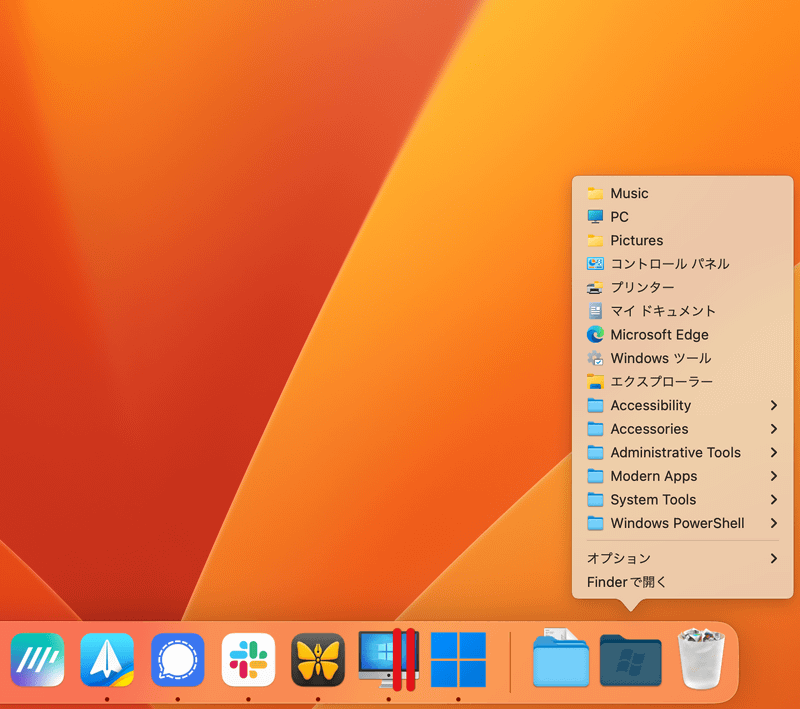800x709 pixels.
Task: Click the Pictures folder icon
Action: (595, 240)
